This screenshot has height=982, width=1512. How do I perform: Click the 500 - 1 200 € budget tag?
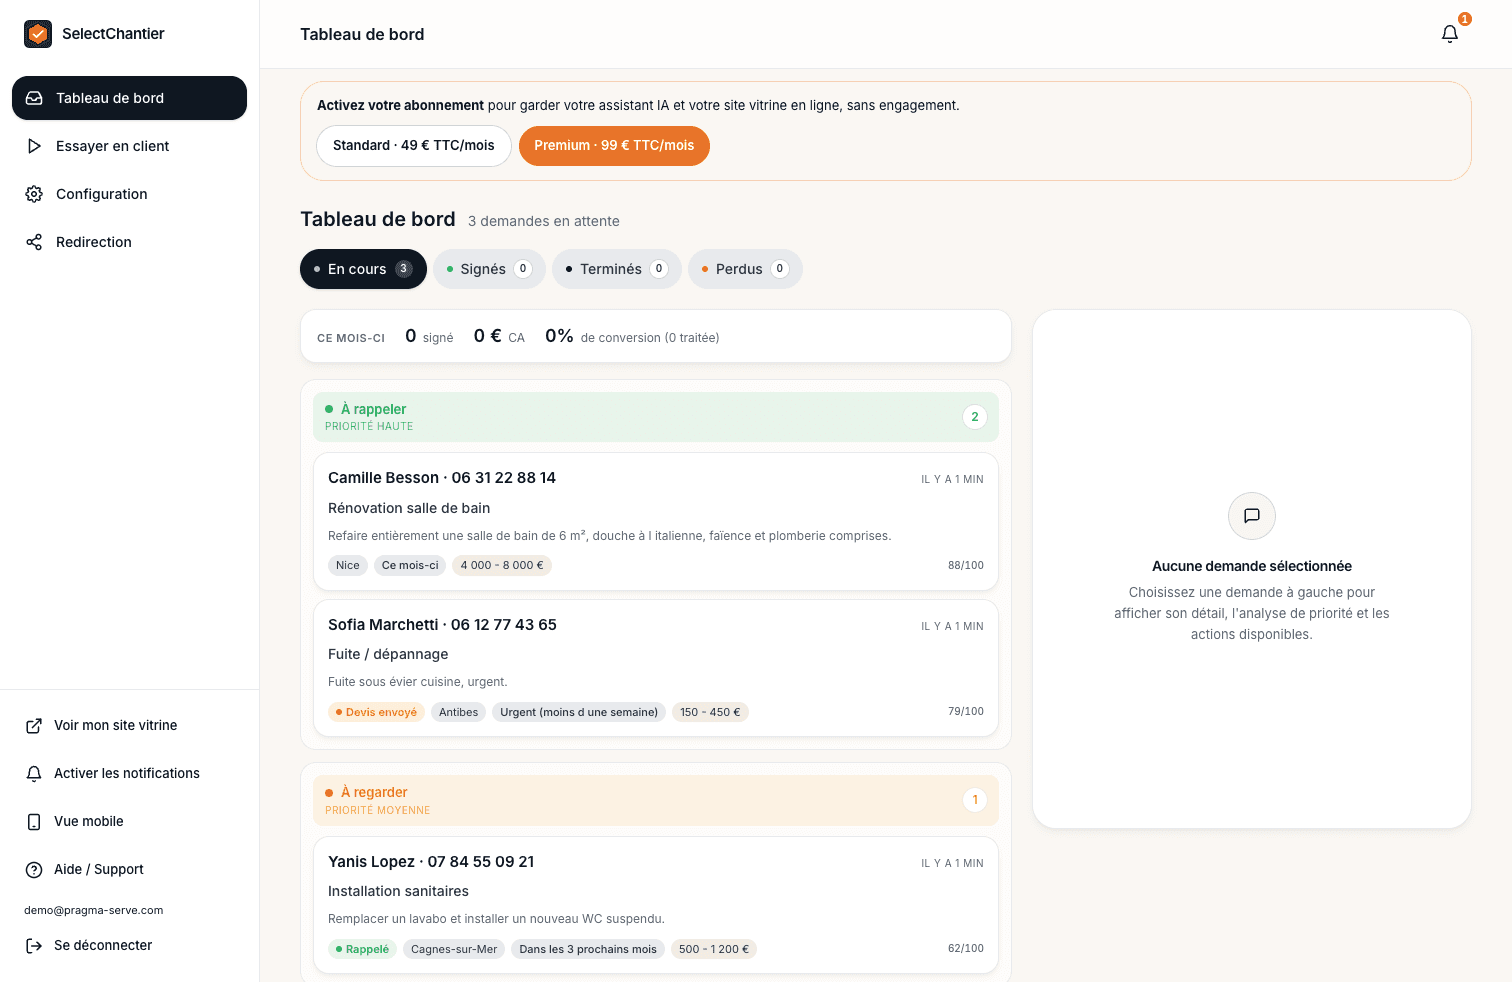pyautogui.click(x=714, y=949)
